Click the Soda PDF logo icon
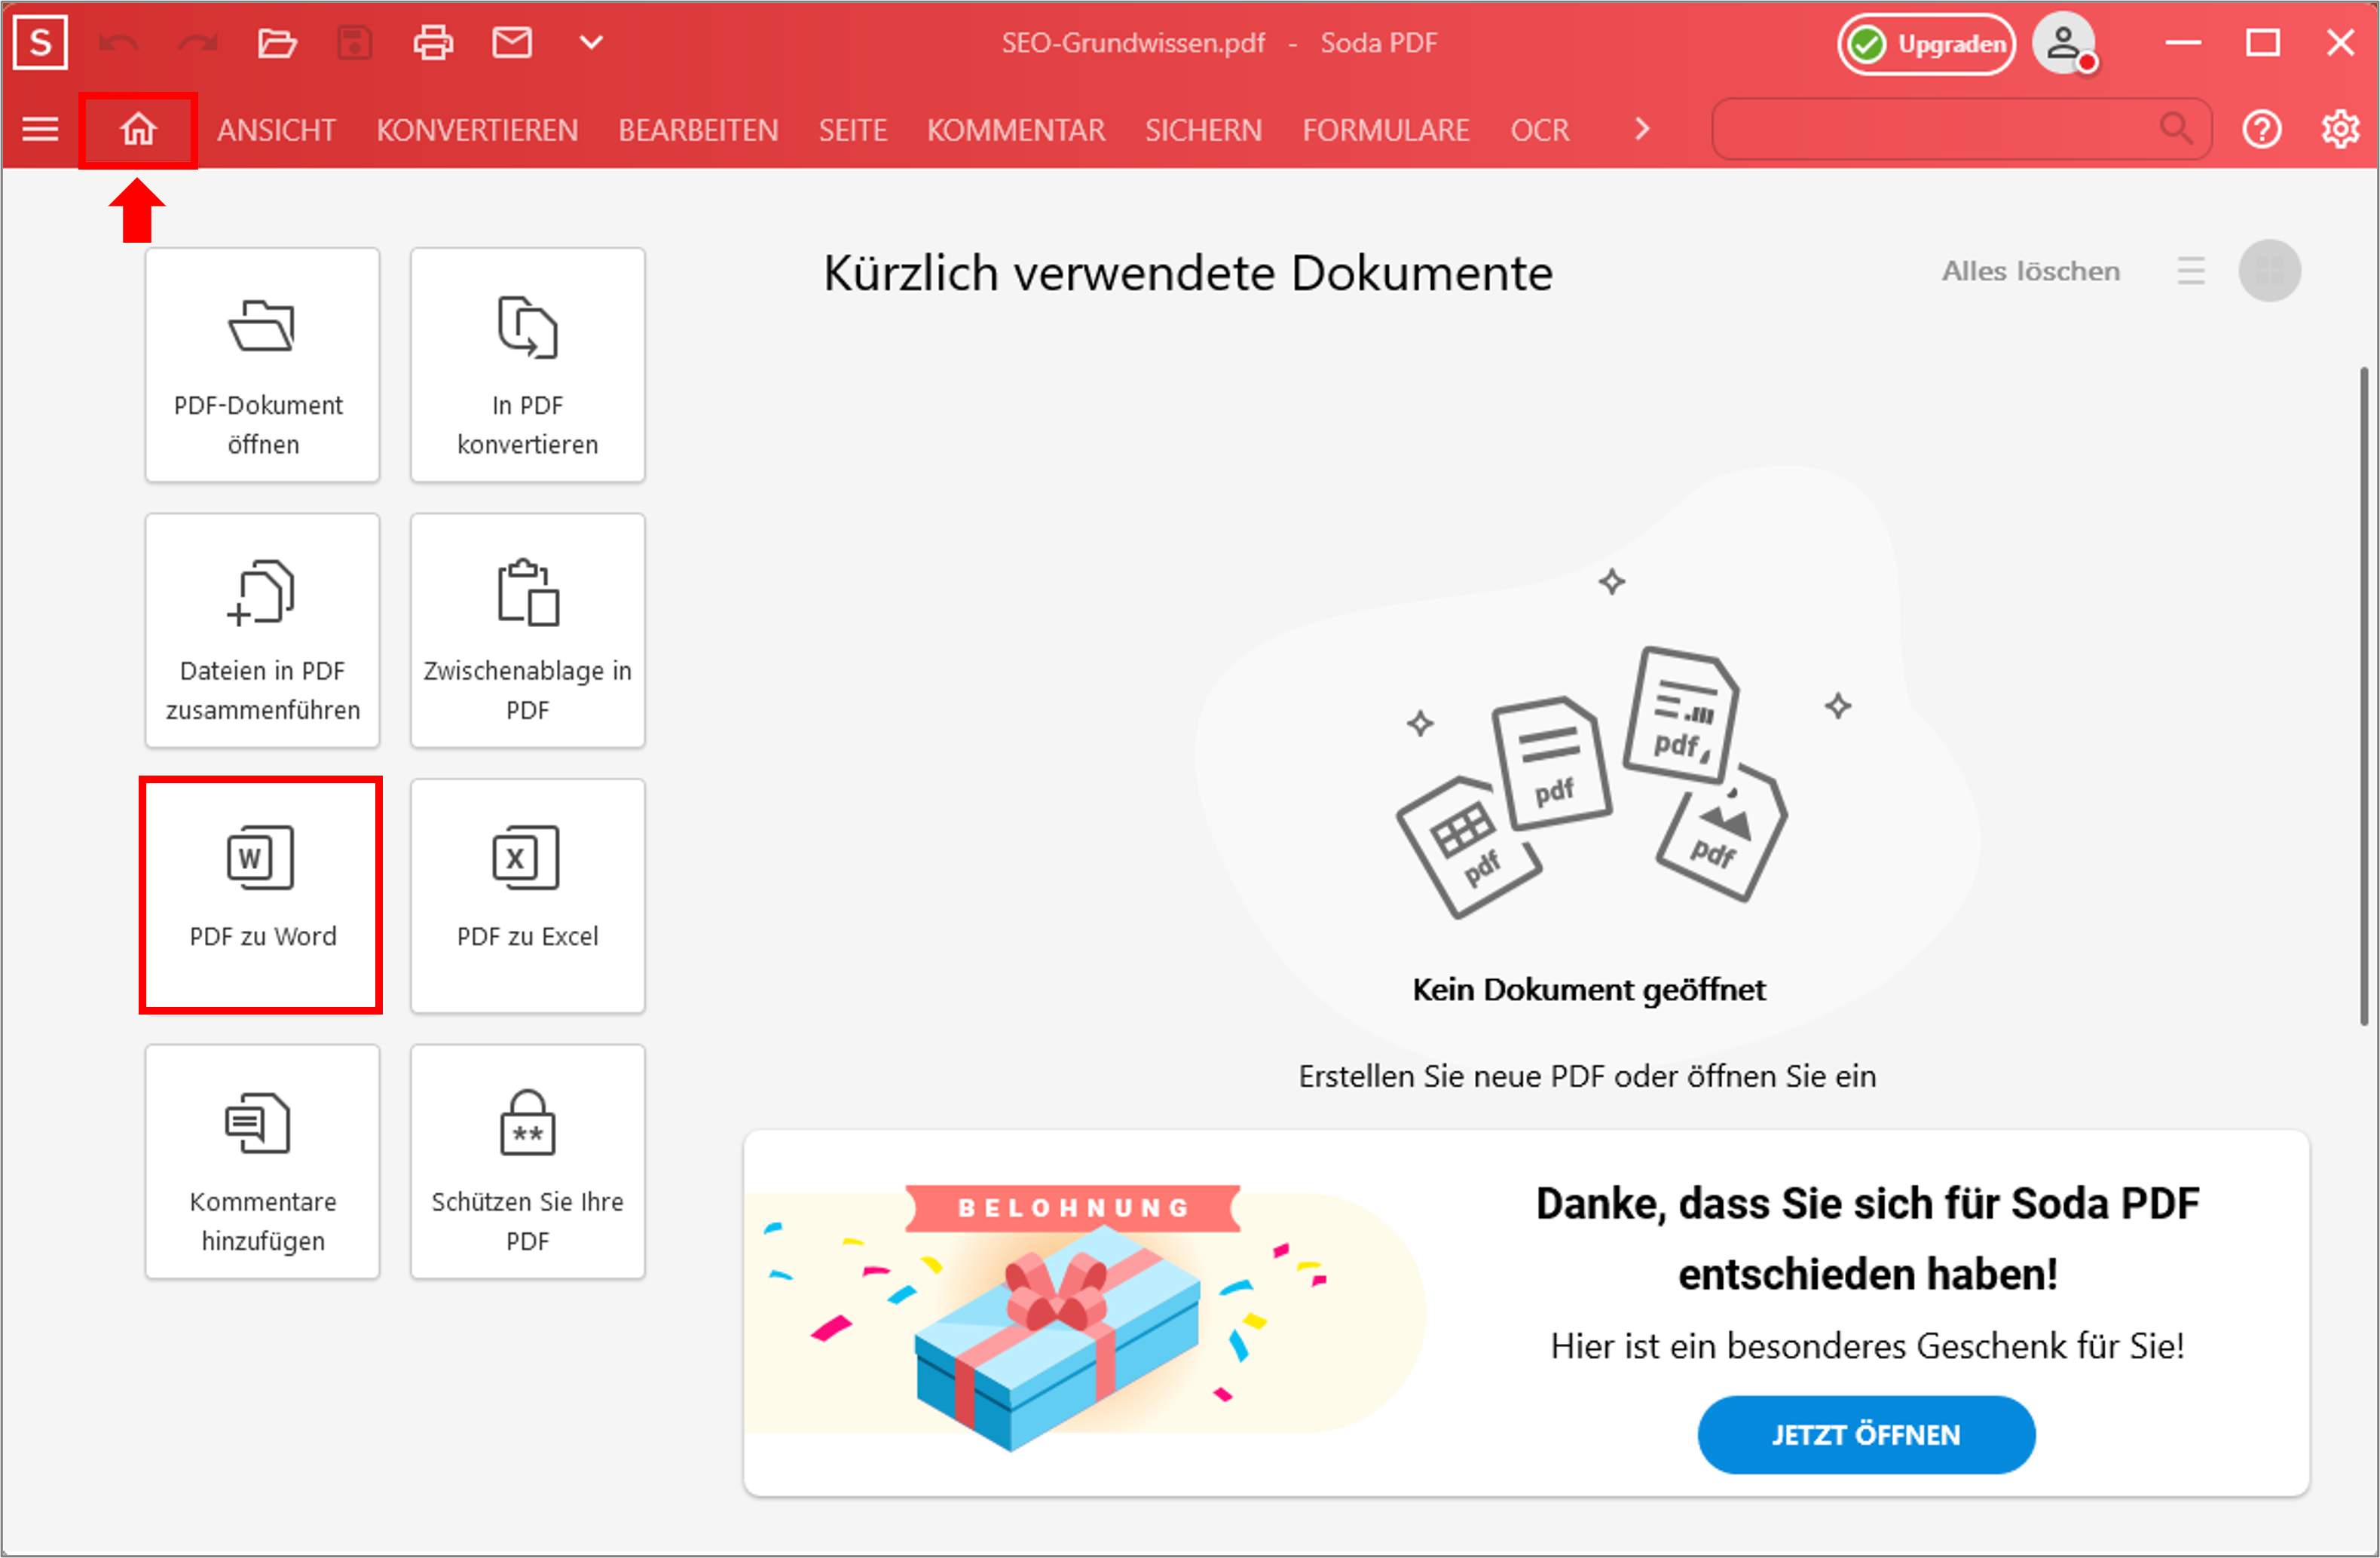Viewport: 2380px width, 1558px height. [x=41, y=43]
